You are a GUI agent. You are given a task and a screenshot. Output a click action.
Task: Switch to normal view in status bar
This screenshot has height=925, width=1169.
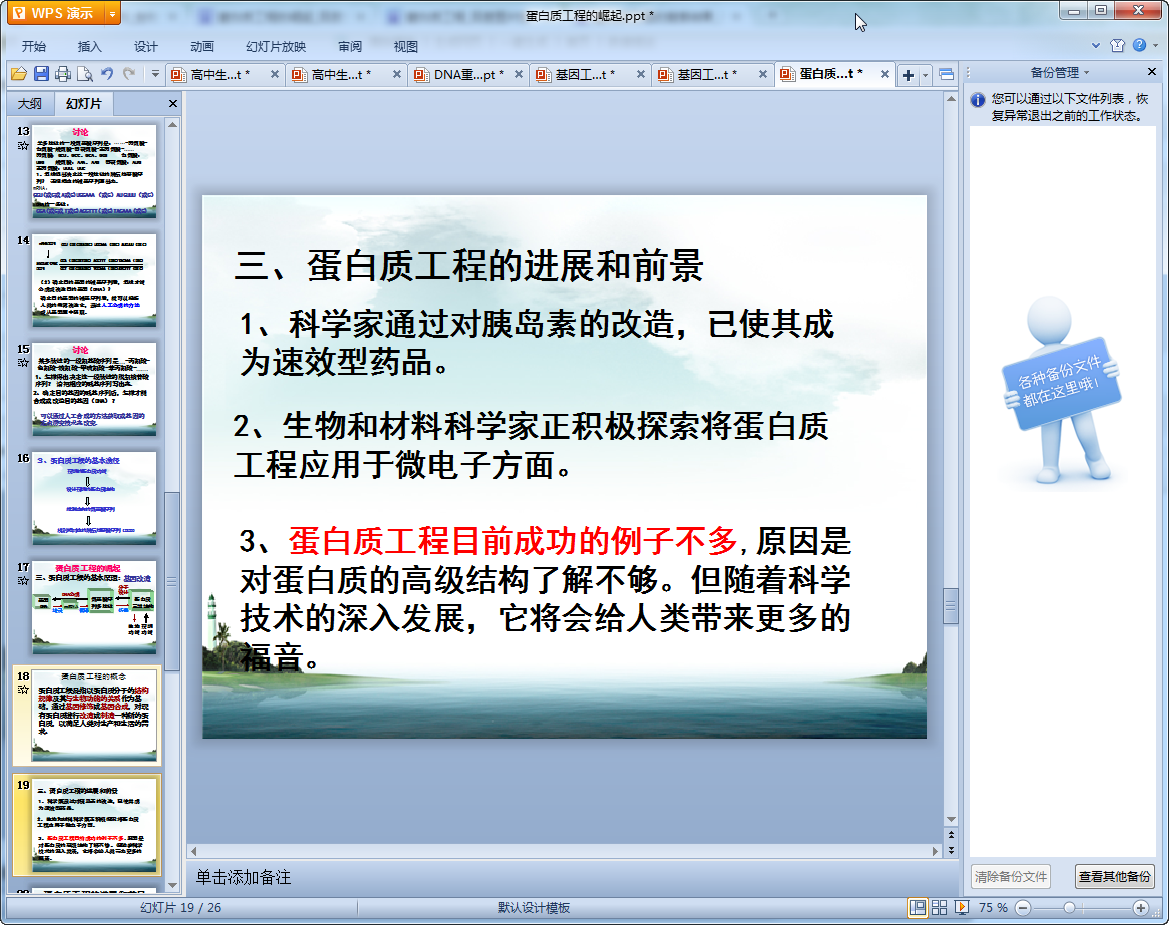coord(918,907)
